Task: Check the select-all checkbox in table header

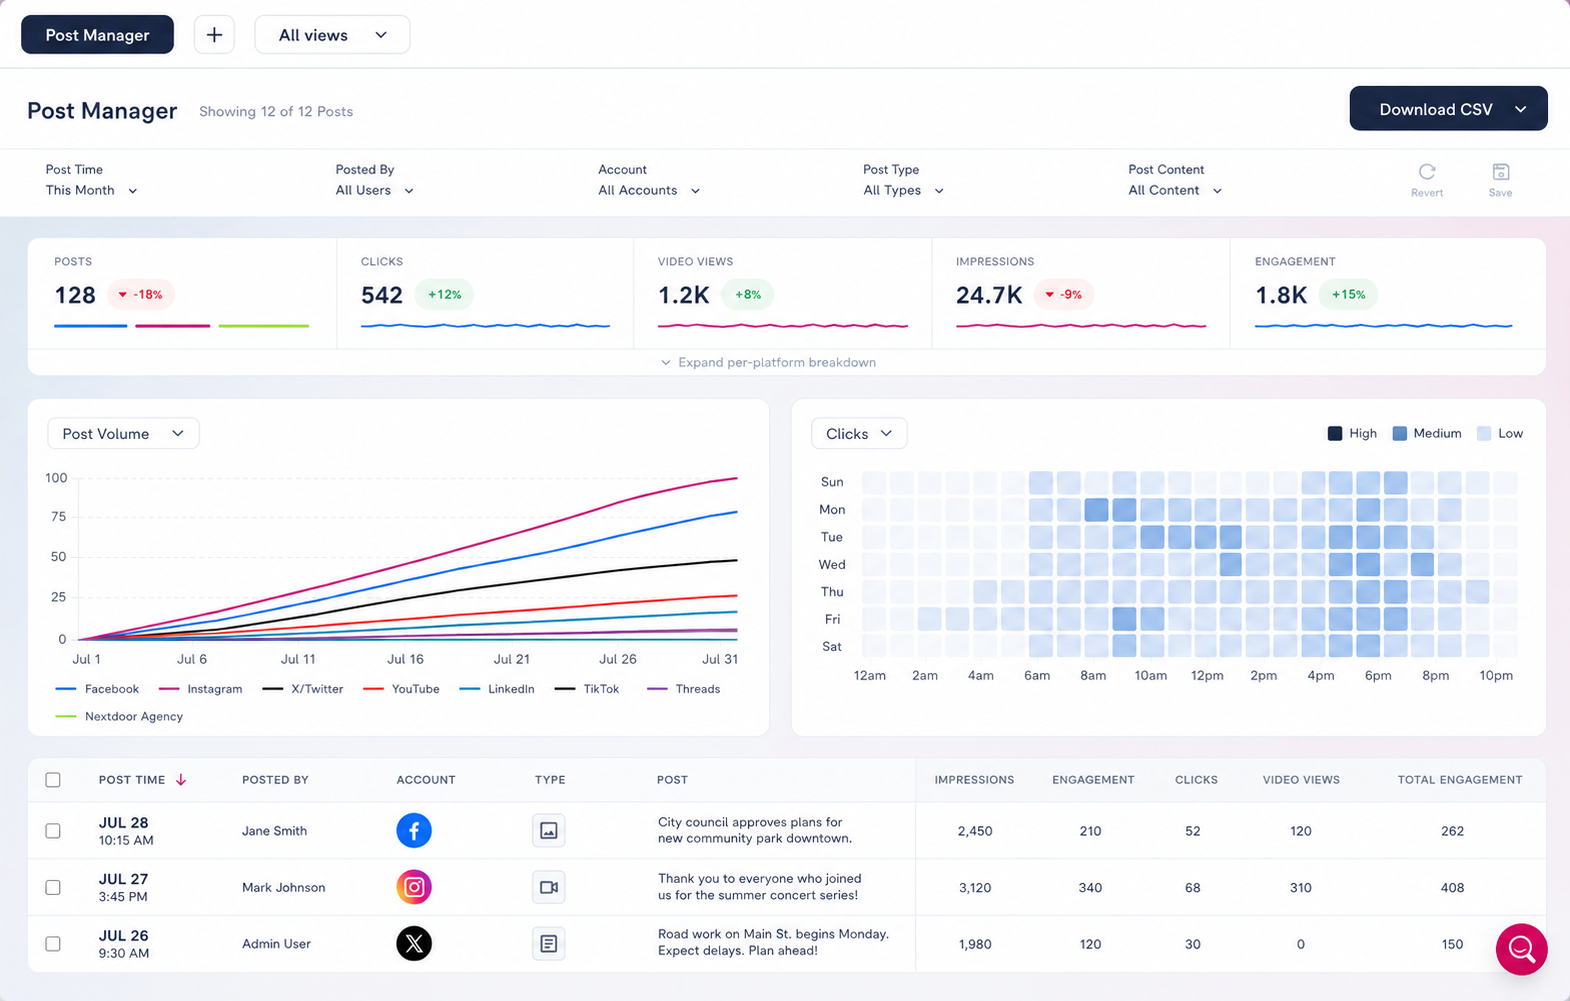Action: click(53, 780)
